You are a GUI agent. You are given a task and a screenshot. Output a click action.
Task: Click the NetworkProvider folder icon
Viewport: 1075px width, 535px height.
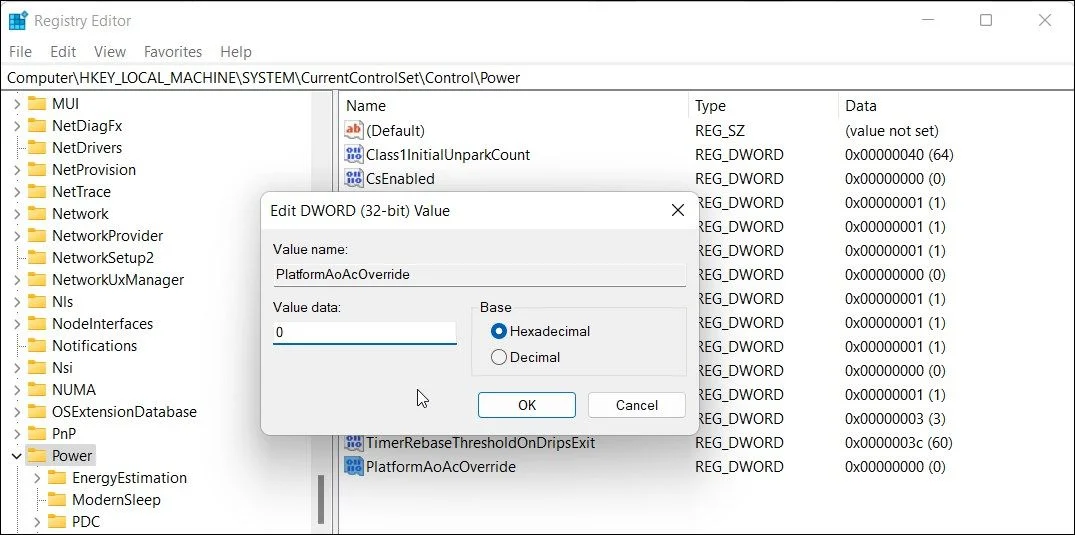coord(36,235)
